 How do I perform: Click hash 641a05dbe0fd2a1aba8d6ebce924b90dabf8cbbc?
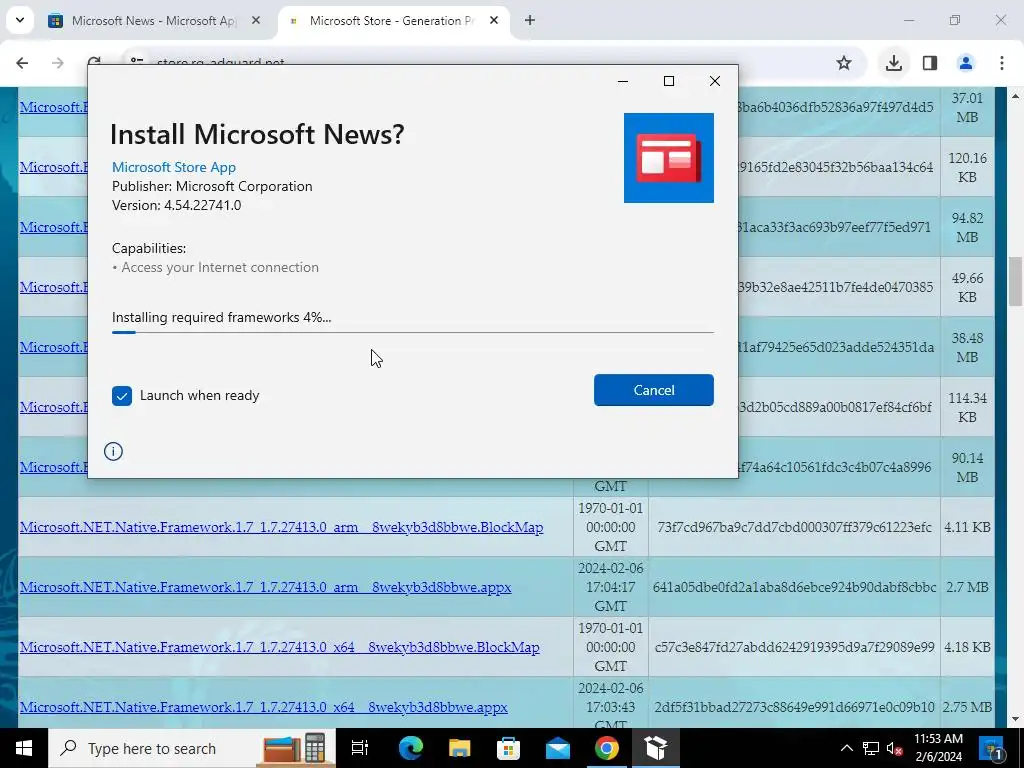point(794,587)
